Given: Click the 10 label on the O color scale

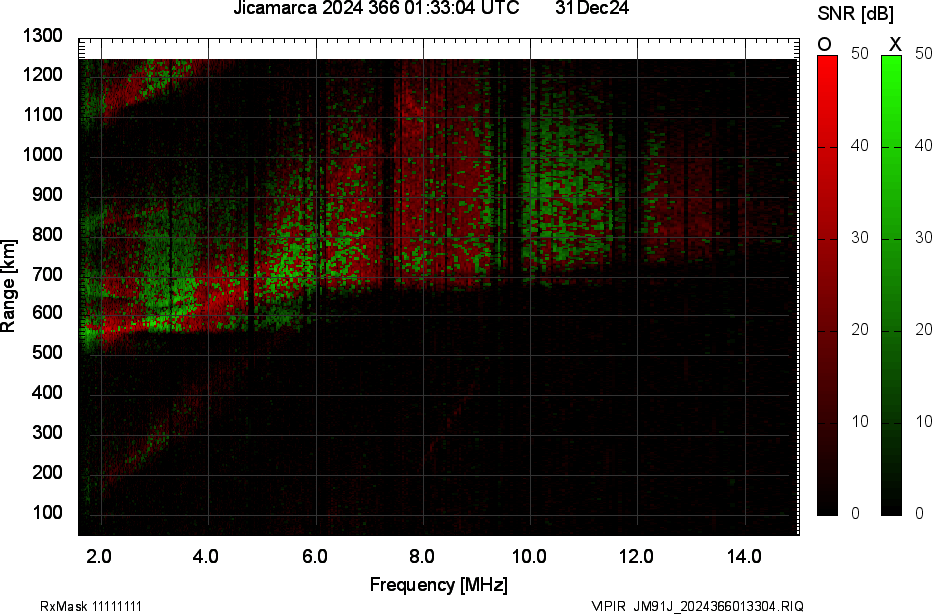Looking at the screenshot, I should point(860,421).
